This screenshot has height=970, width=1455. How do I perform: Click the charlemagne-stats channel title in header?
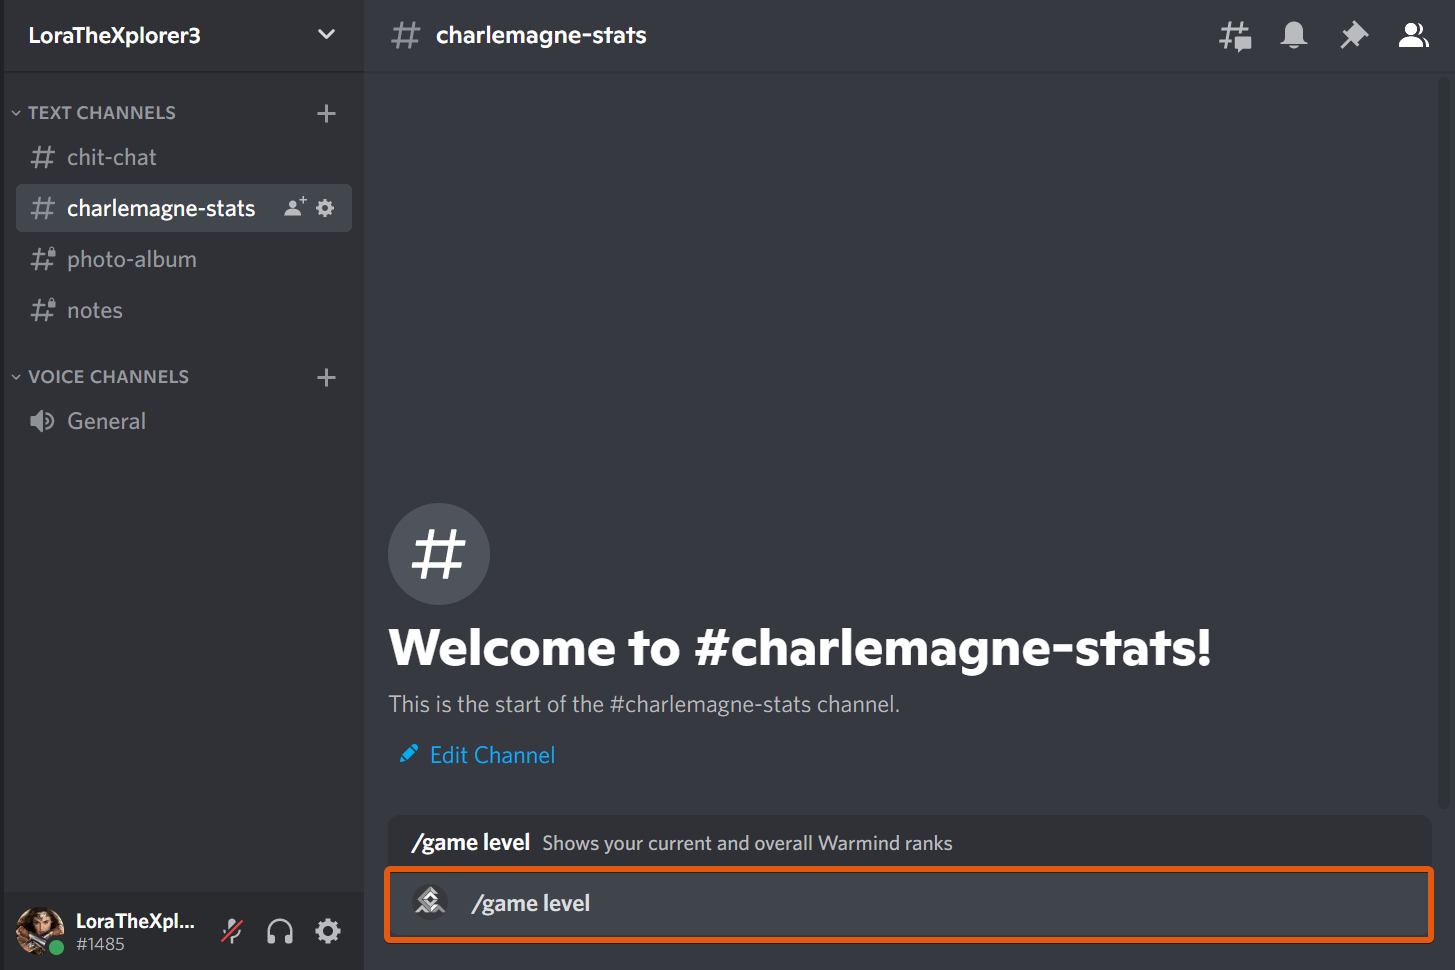[541, 36]
